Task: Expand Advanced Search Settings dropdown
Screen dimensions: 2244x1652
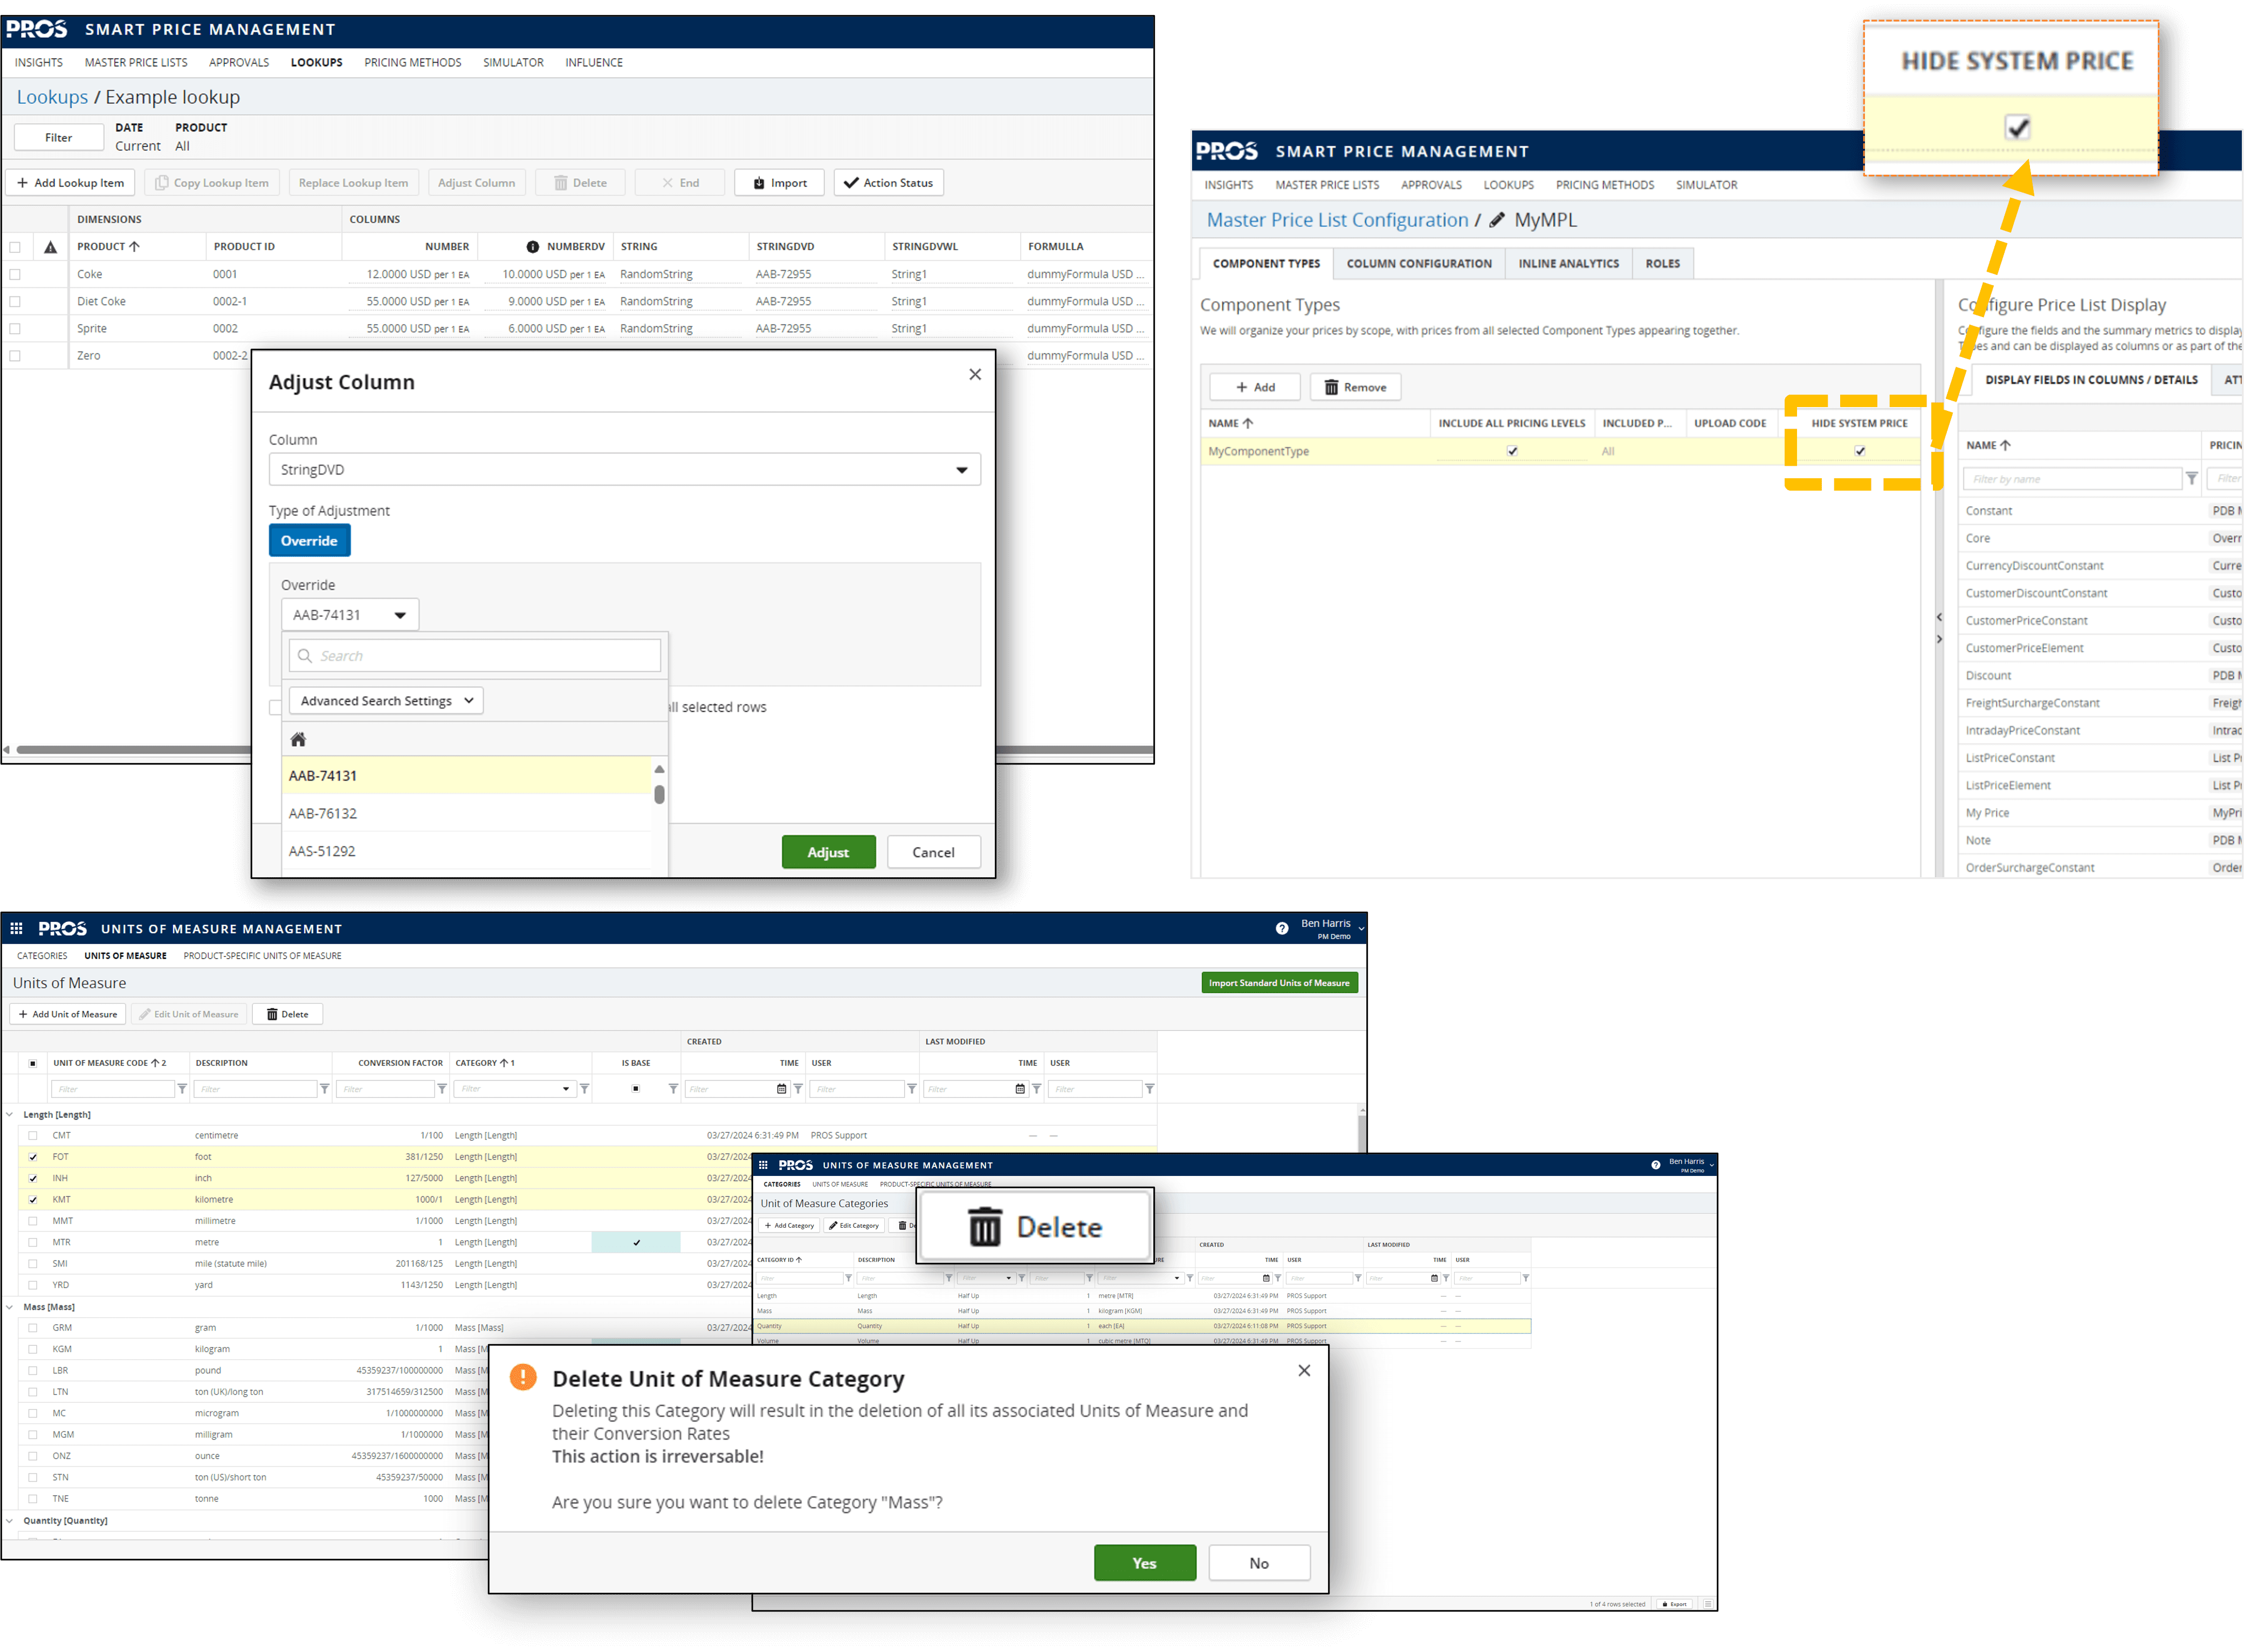Action: [386, 701]
